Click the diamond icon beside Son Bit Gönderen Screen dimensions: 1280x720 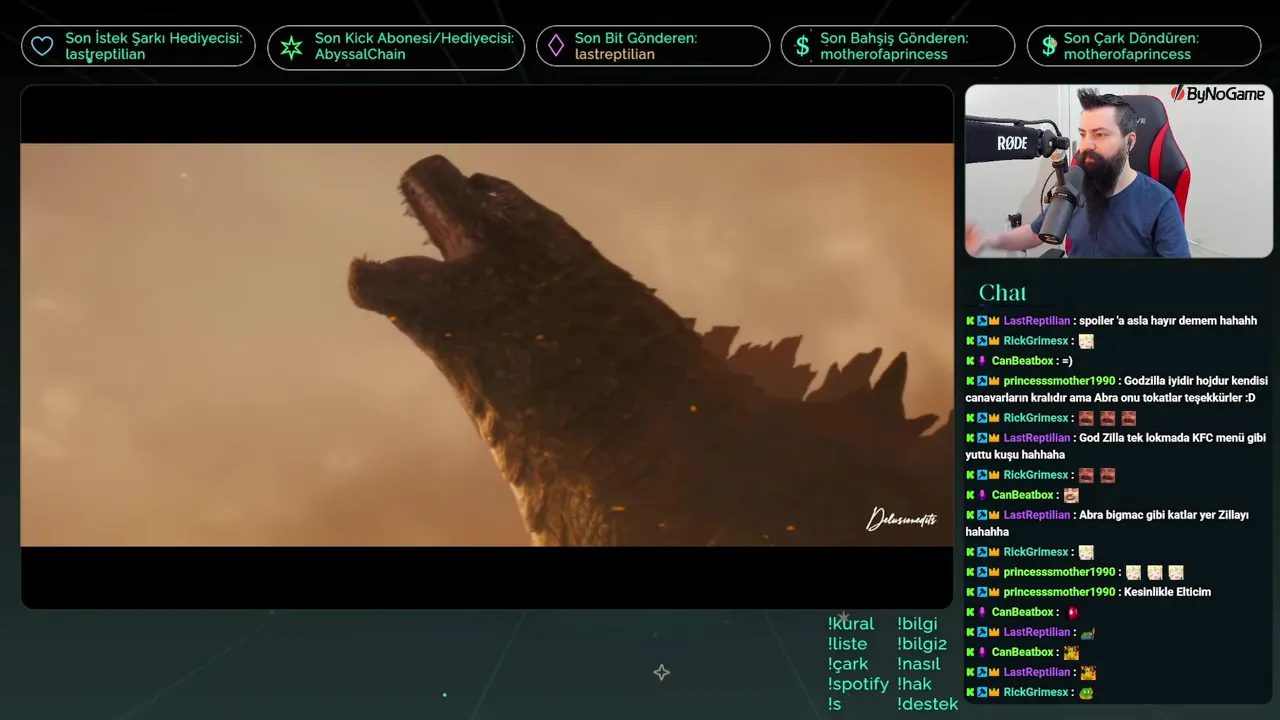coord(556,46)
